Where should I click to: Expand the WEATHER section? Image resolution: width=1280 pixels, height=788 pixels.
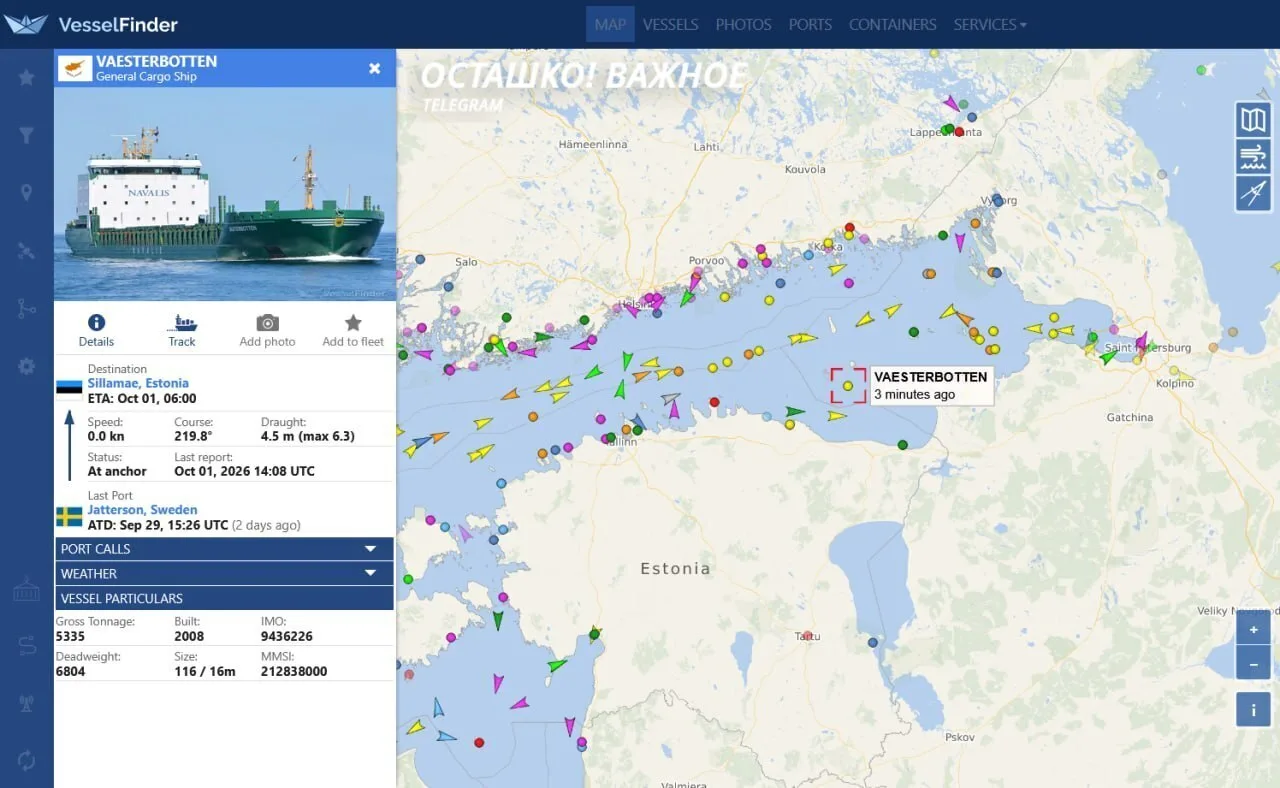pyautogui.click(x=225, y=574)
